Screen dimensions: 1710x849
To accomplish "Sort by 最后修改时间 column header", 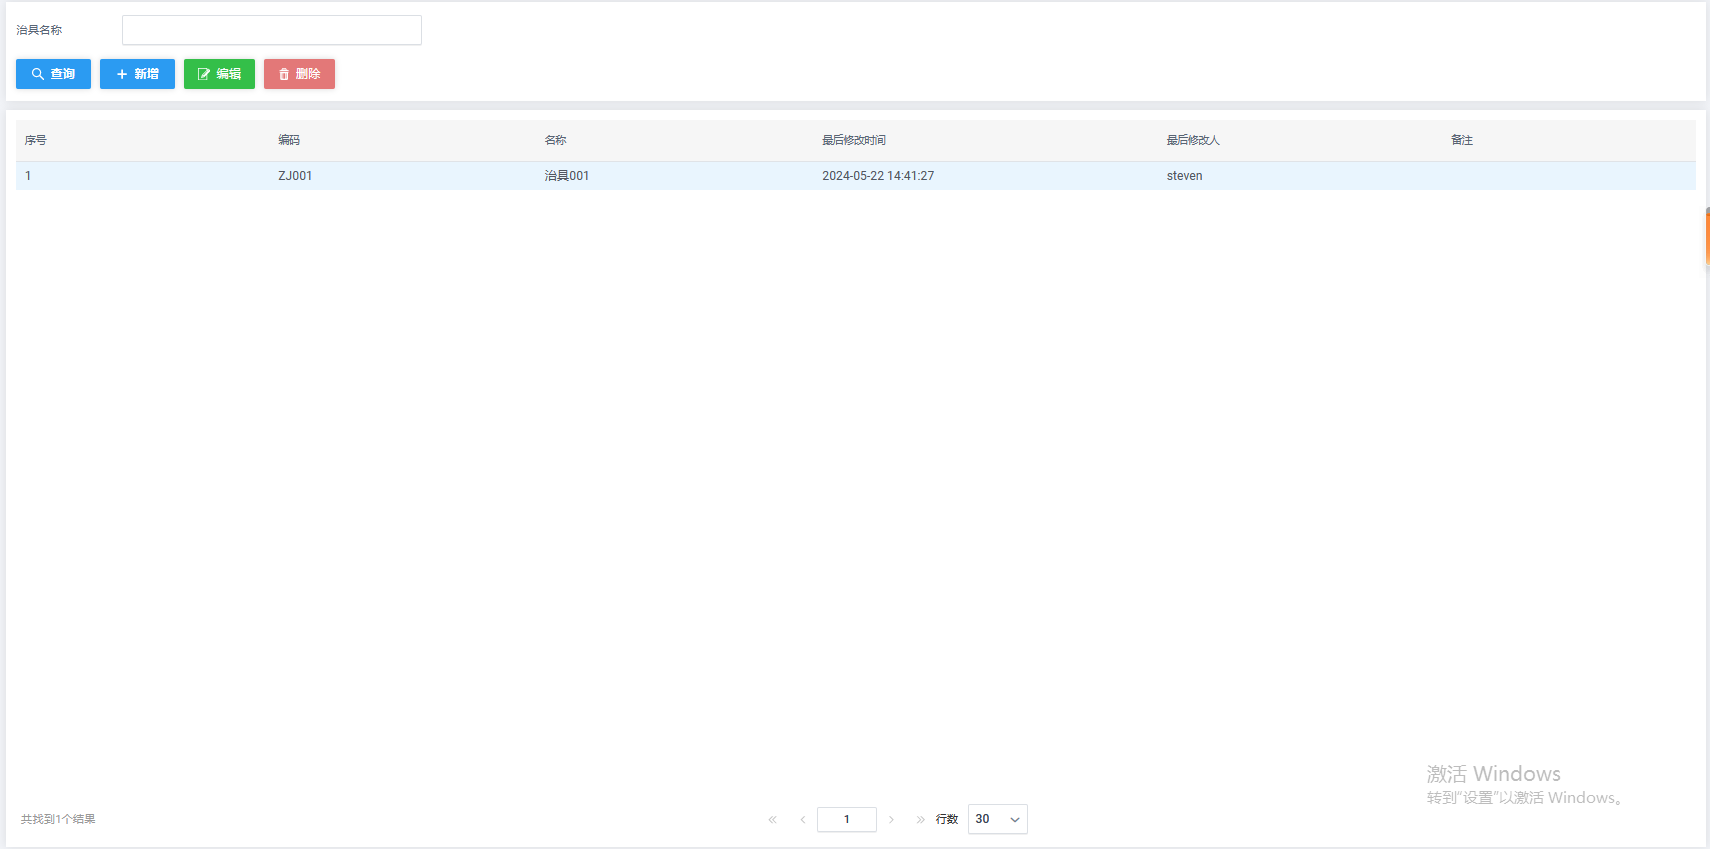I will (x=854, y=140).
